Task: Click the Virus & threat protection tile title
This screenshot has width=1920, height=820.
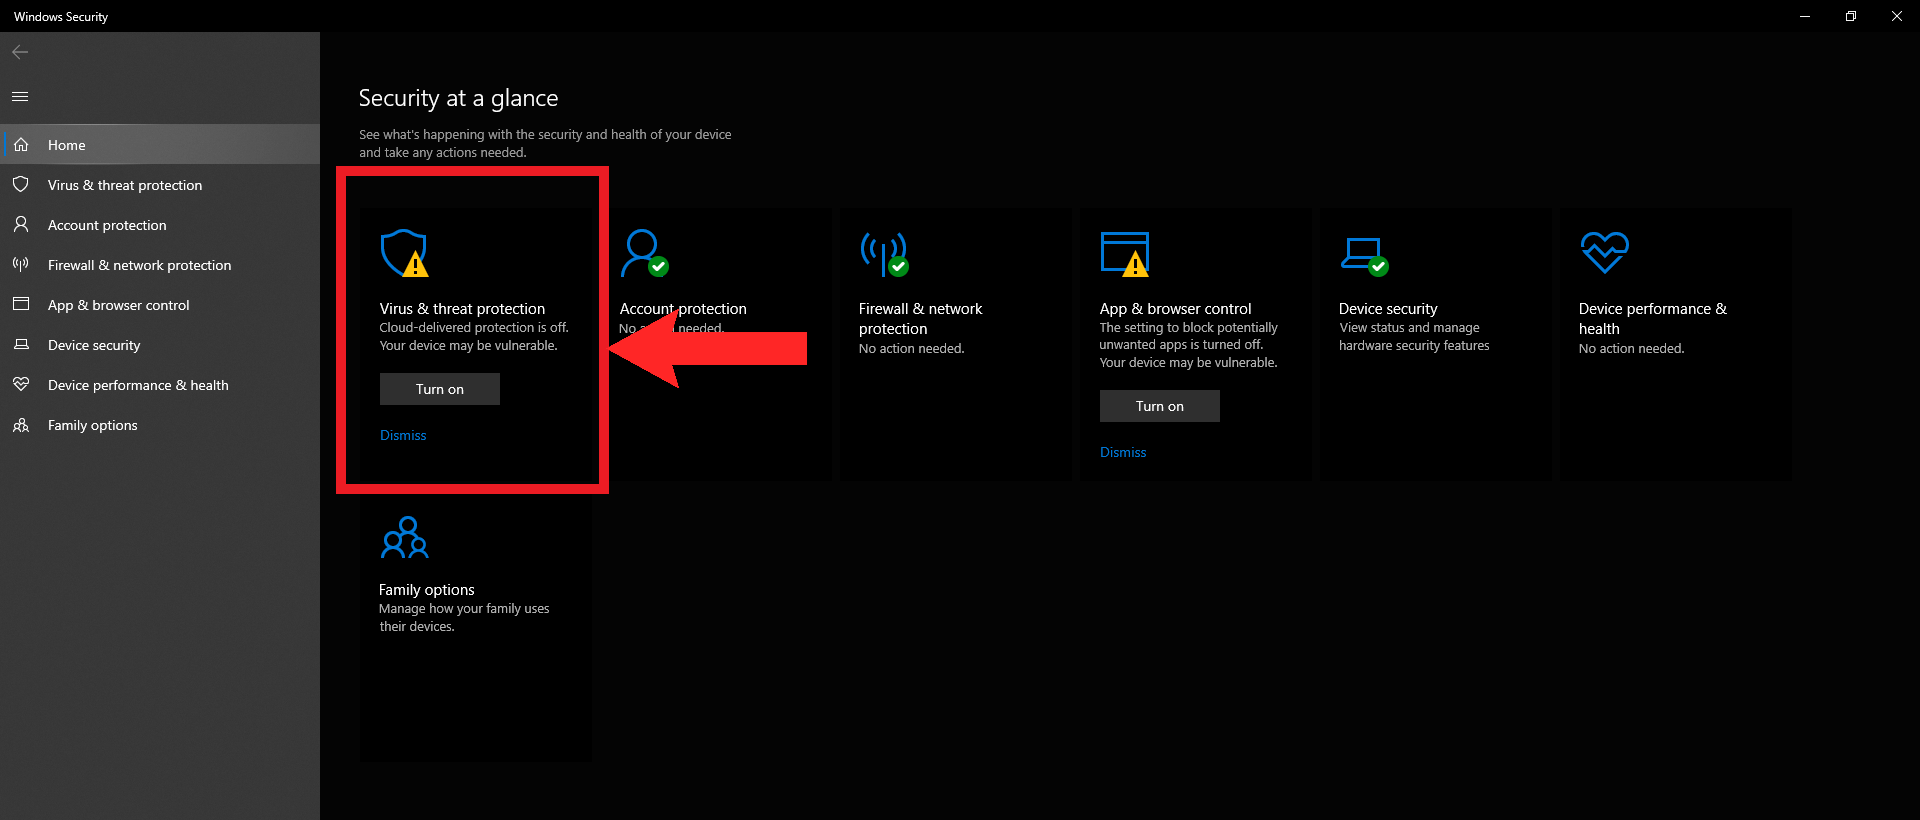Action: tap(462, 309)
